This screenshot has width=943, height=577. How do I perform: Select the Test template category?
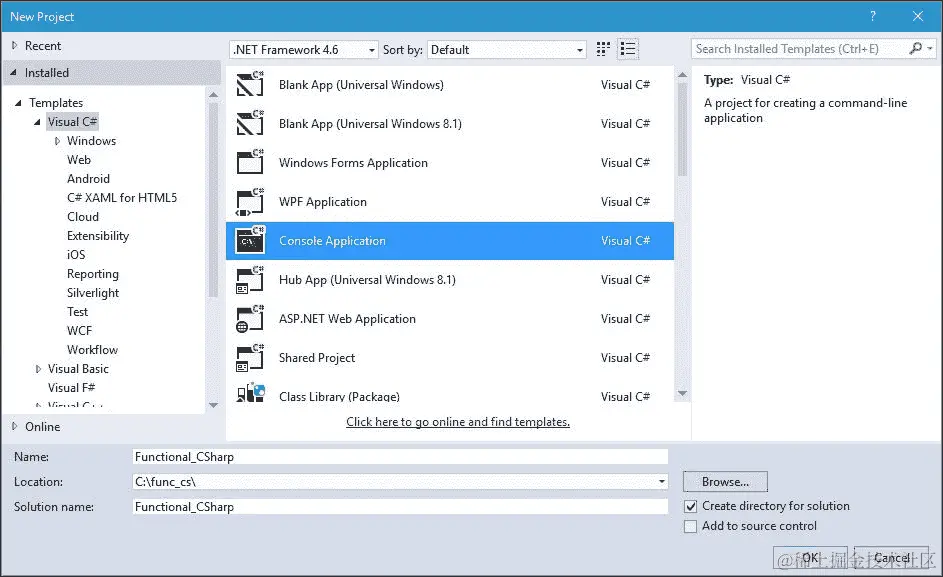click(77, 312)
